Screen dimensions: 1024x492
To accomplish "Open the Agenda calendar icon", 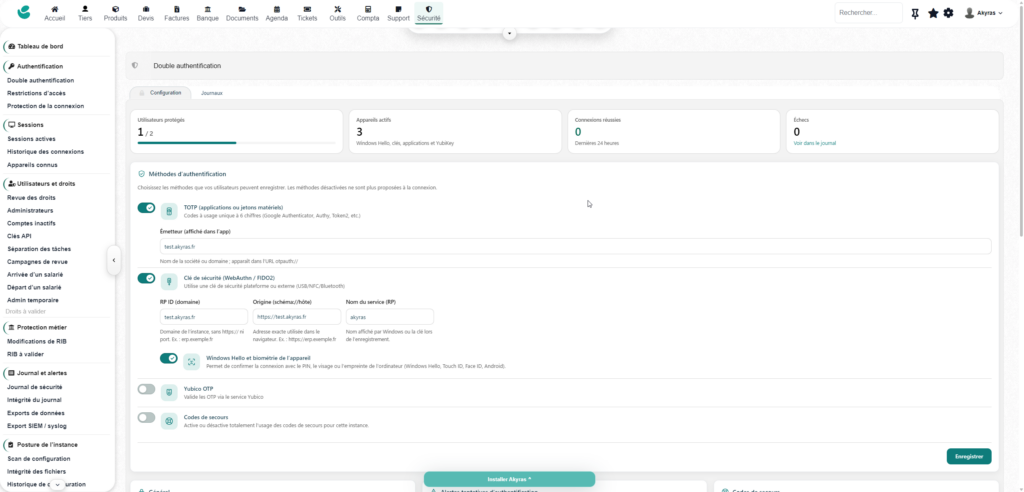I will pyautogui.click(x=277, y=10).
